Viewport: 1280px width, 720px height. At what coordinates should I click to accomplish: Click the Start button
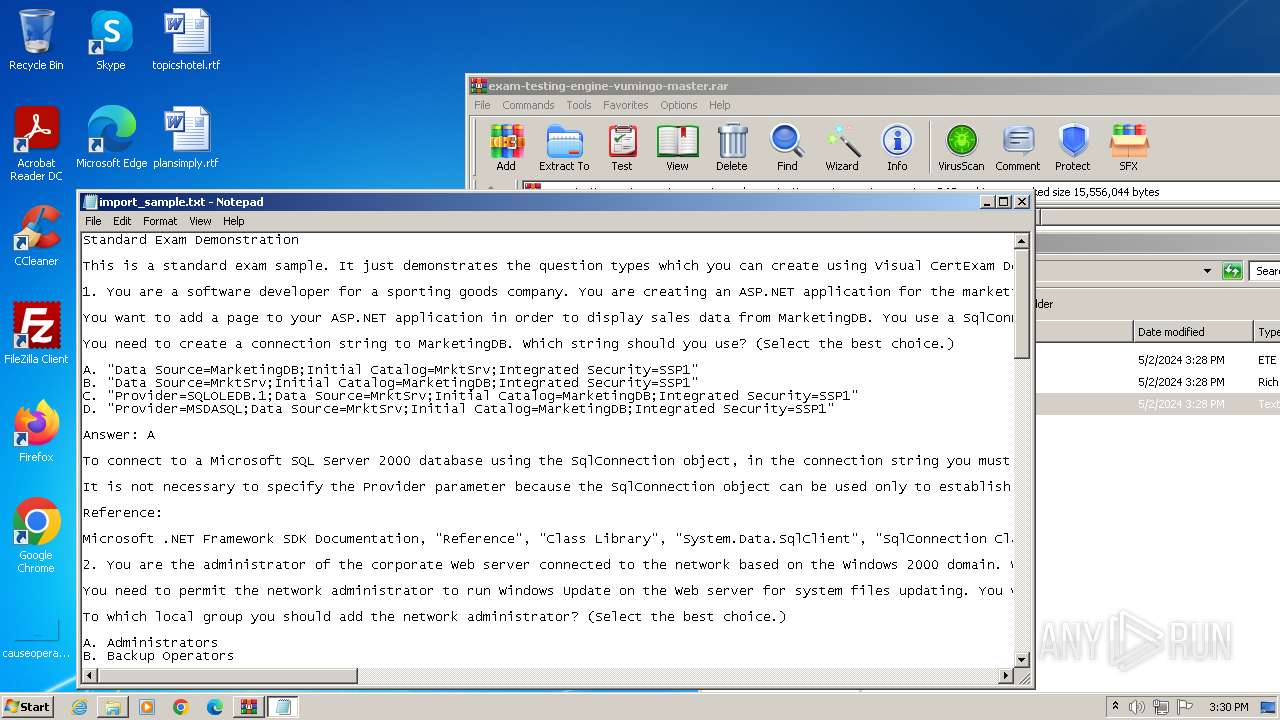tap(28, 707)
